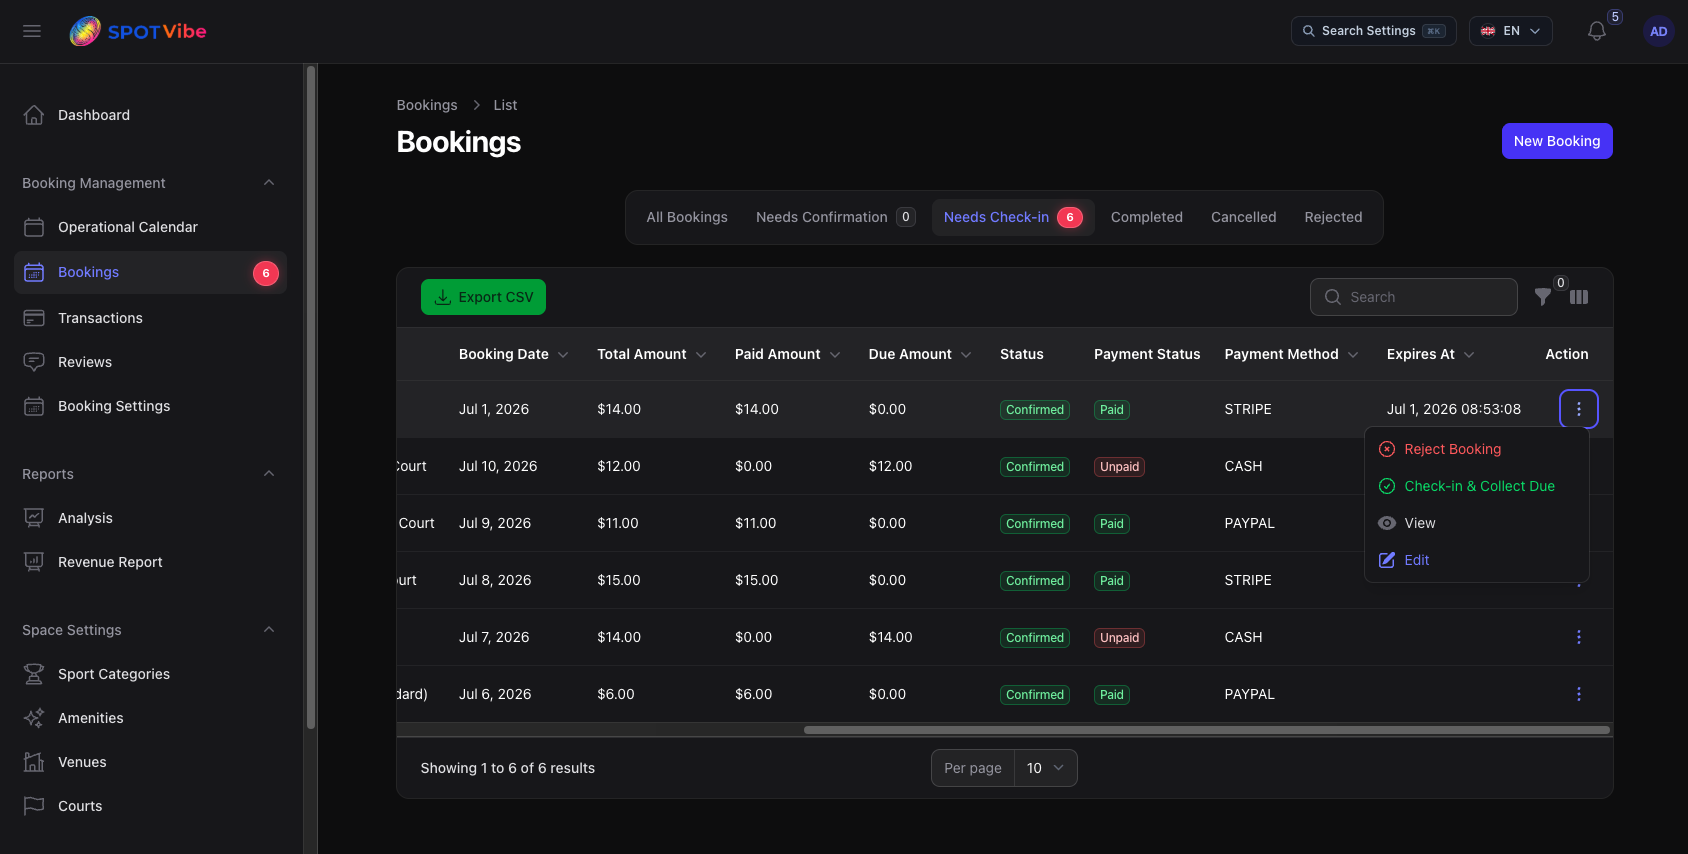Image resolution: width=1688 pixels, height=854 pixels.
Task: Open Search Settings box
Action: click(x=1373, y=31)
